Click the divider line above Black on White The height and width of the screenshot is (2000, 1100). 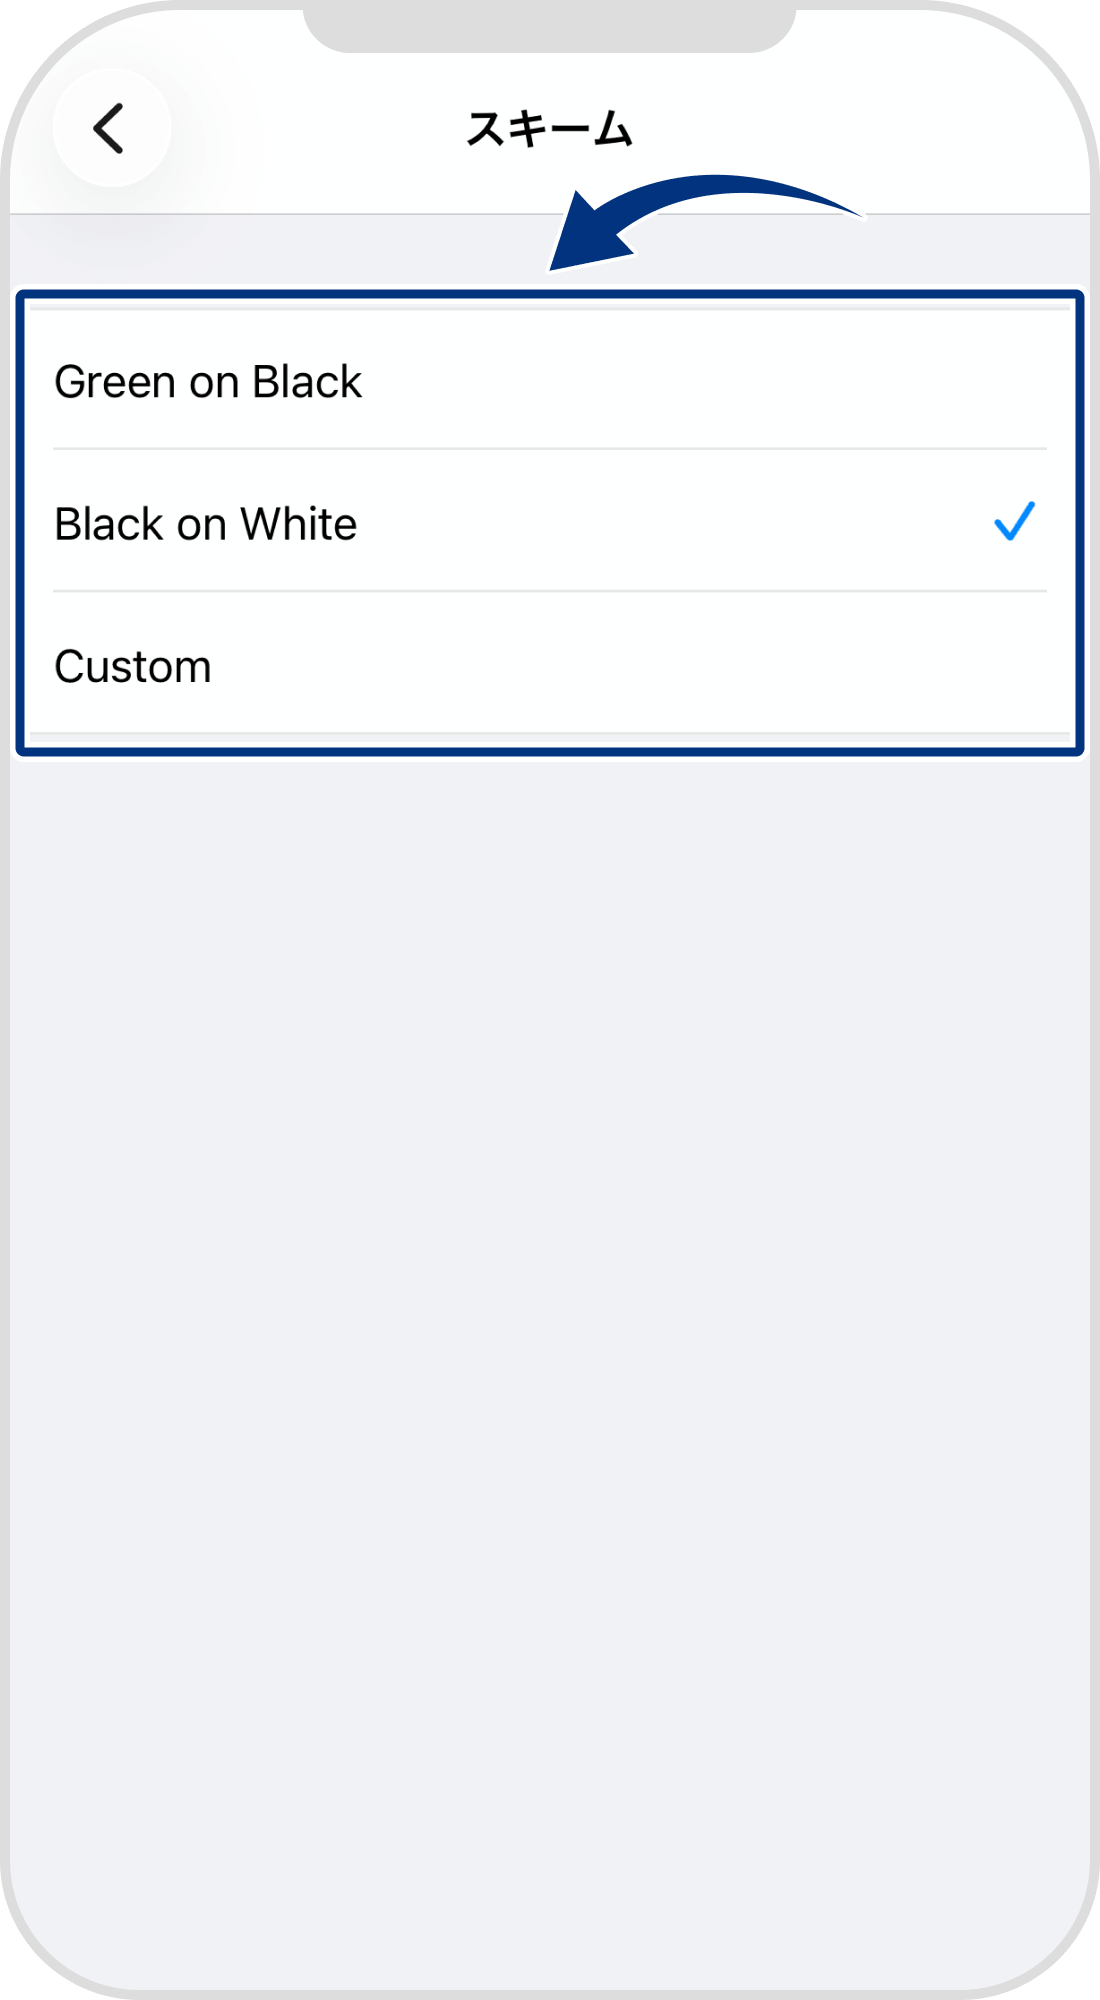pos(550,449)
